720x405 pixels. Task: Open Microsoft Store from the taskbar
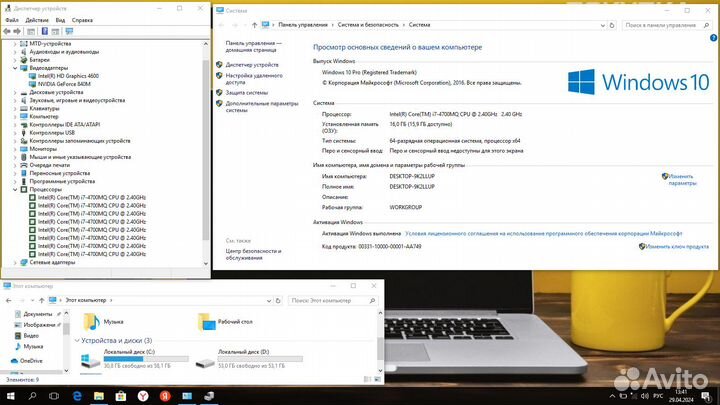coord(121,396)
